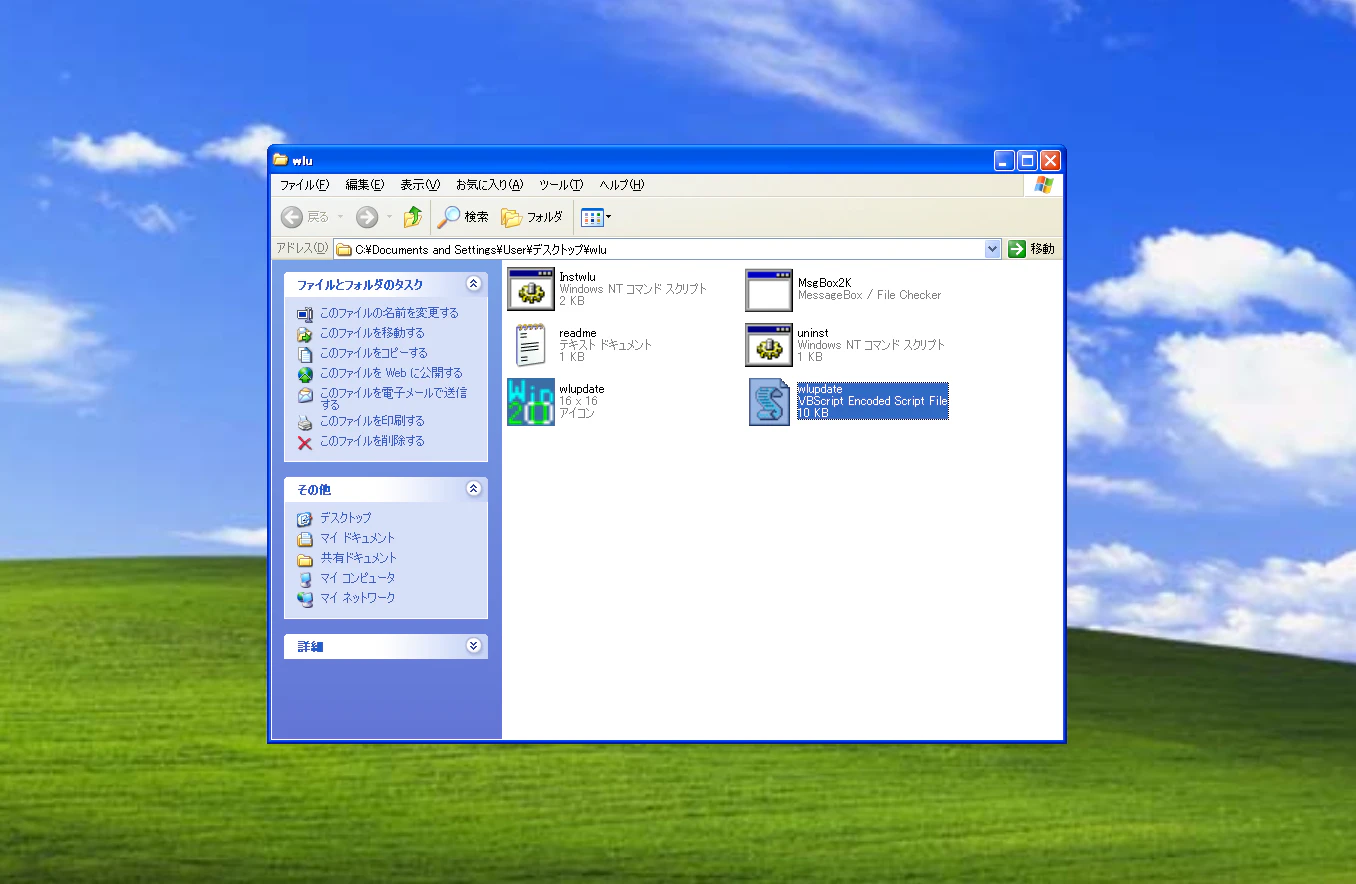This screenshot has width=1356, height=884.
Task: Collapse the File and Folder Tasks panel
Action: 474,284
